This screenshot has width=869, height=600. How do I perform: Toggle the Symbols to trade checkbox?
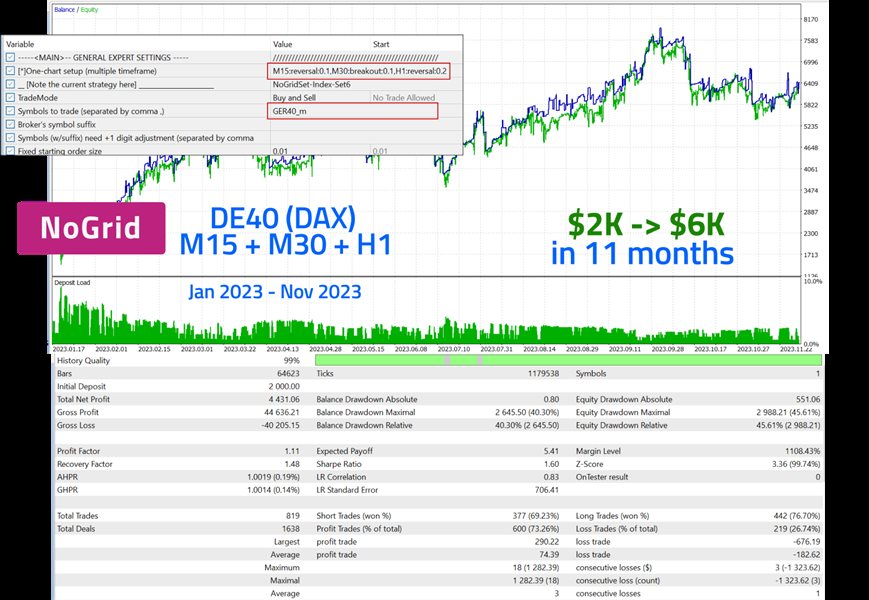tap(11, 111)
